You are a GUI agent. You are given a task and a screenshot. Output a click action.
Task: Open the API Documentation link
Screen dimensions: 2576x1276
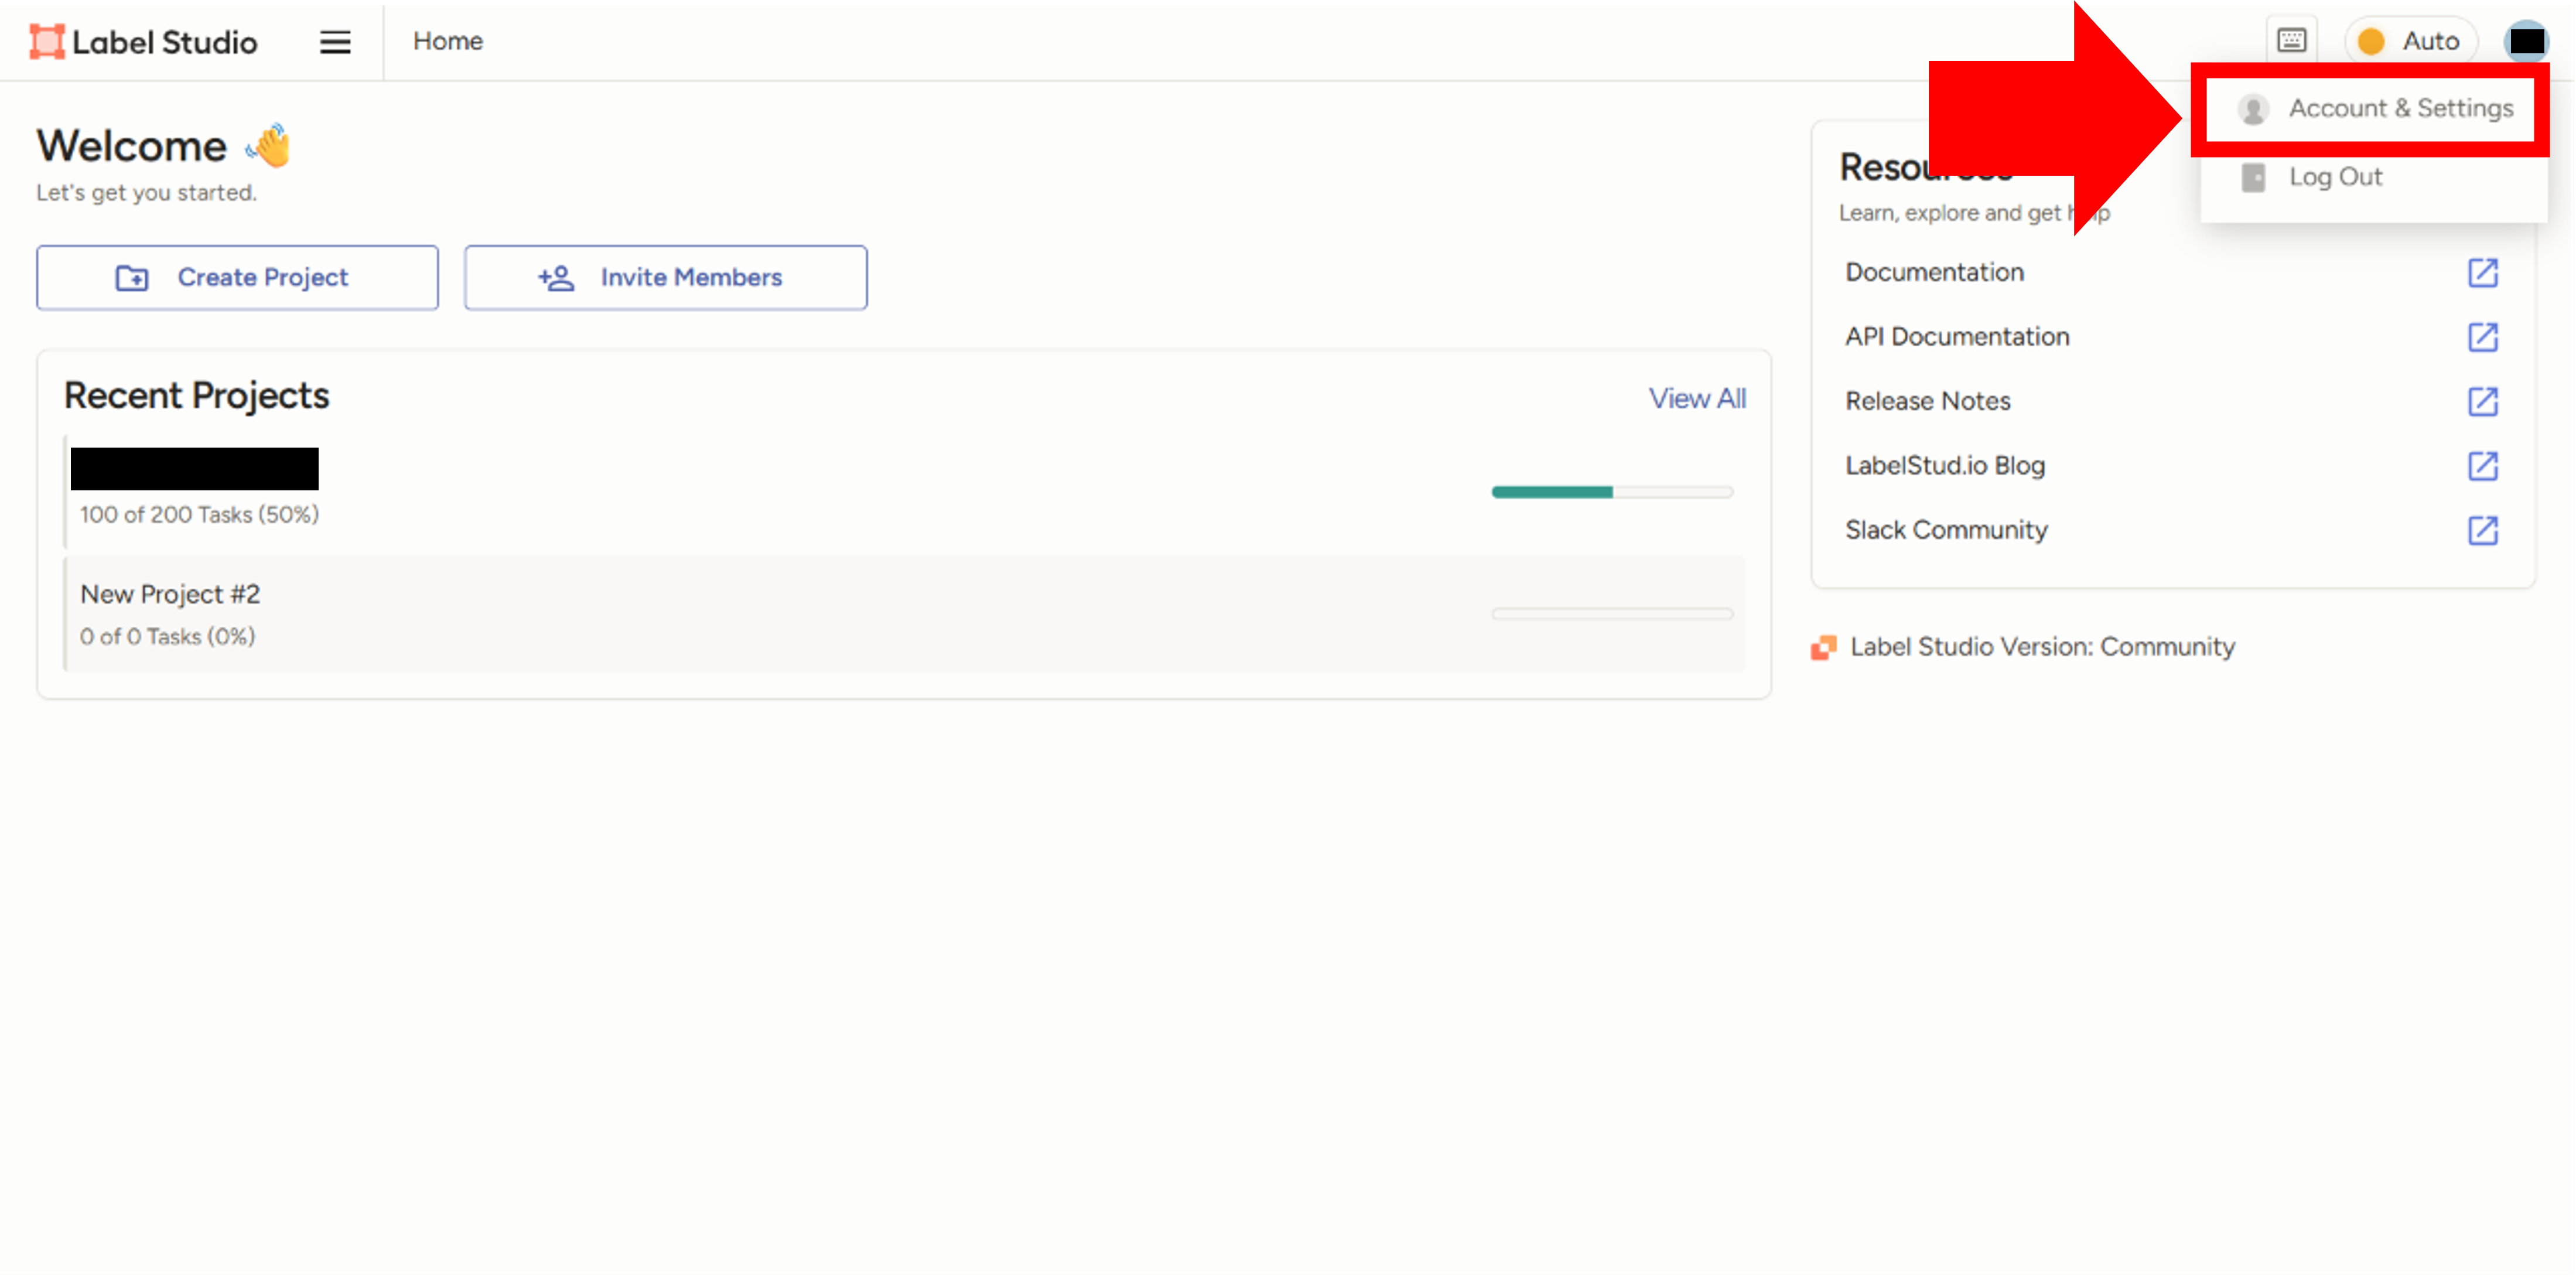(x=1957, y=337)
